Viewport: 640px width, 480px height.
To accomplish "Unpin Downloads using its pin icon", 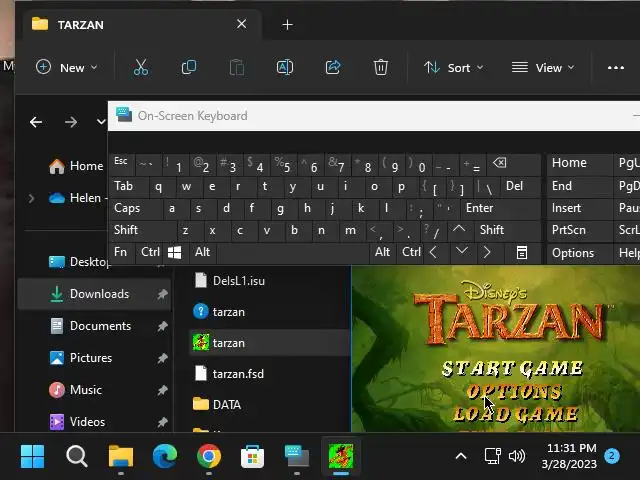I will [x=162, y=294].
